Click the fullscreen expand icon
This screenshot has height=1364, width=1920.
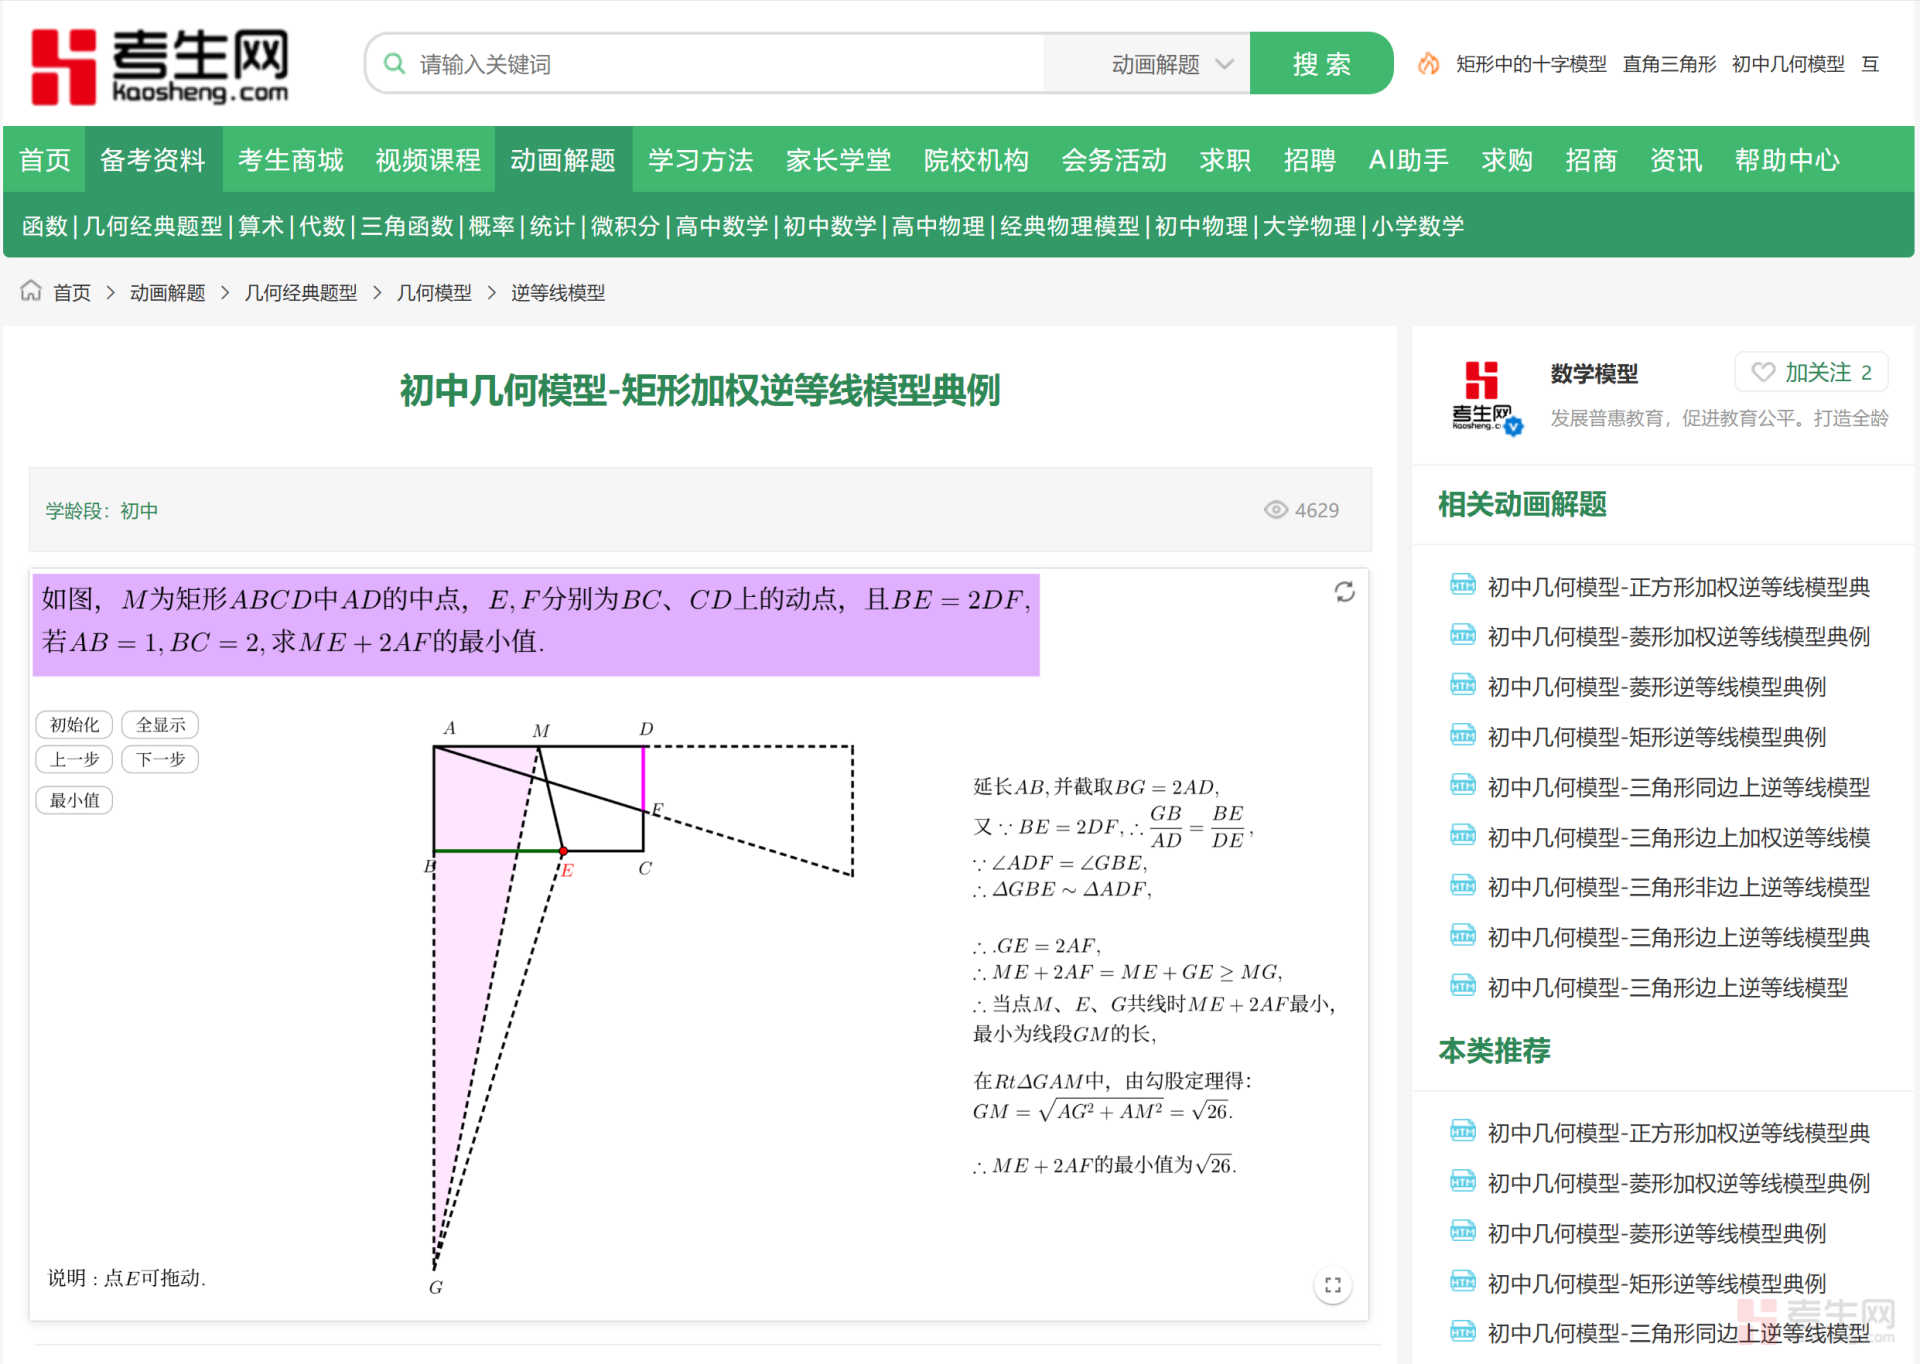(1332, 1285)
